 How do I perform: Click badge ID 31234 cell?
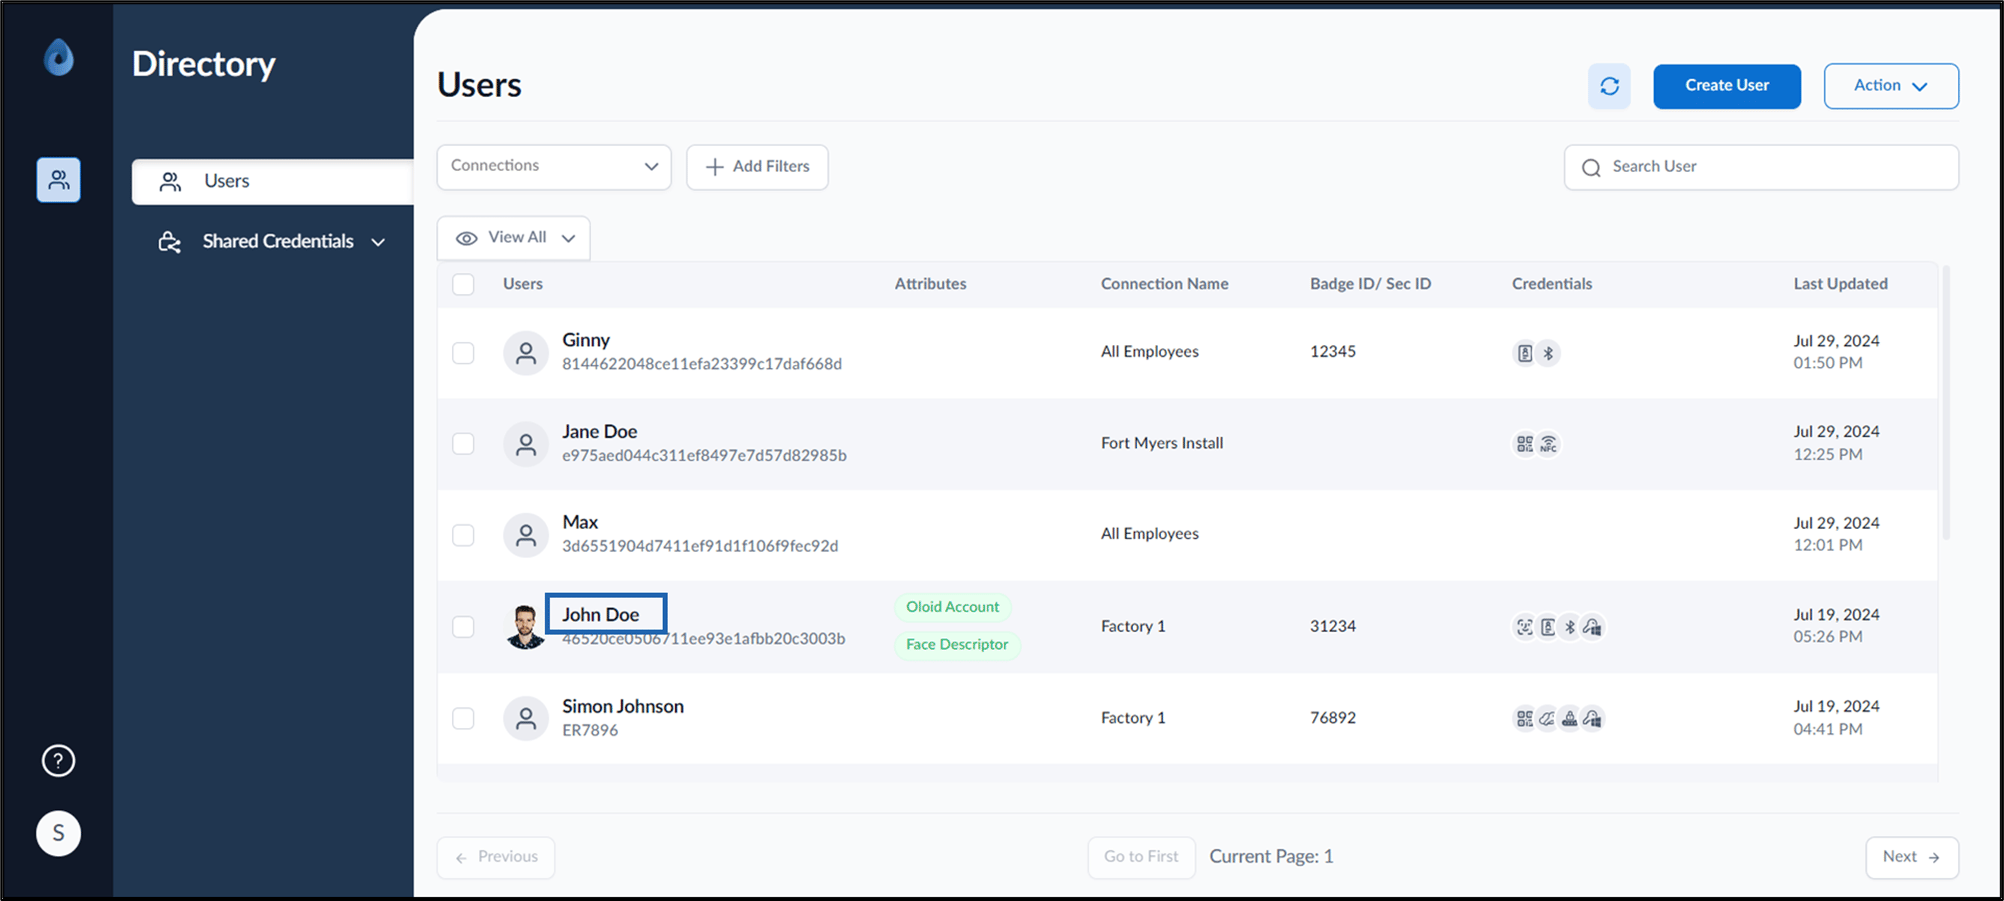click(1333, 626)
